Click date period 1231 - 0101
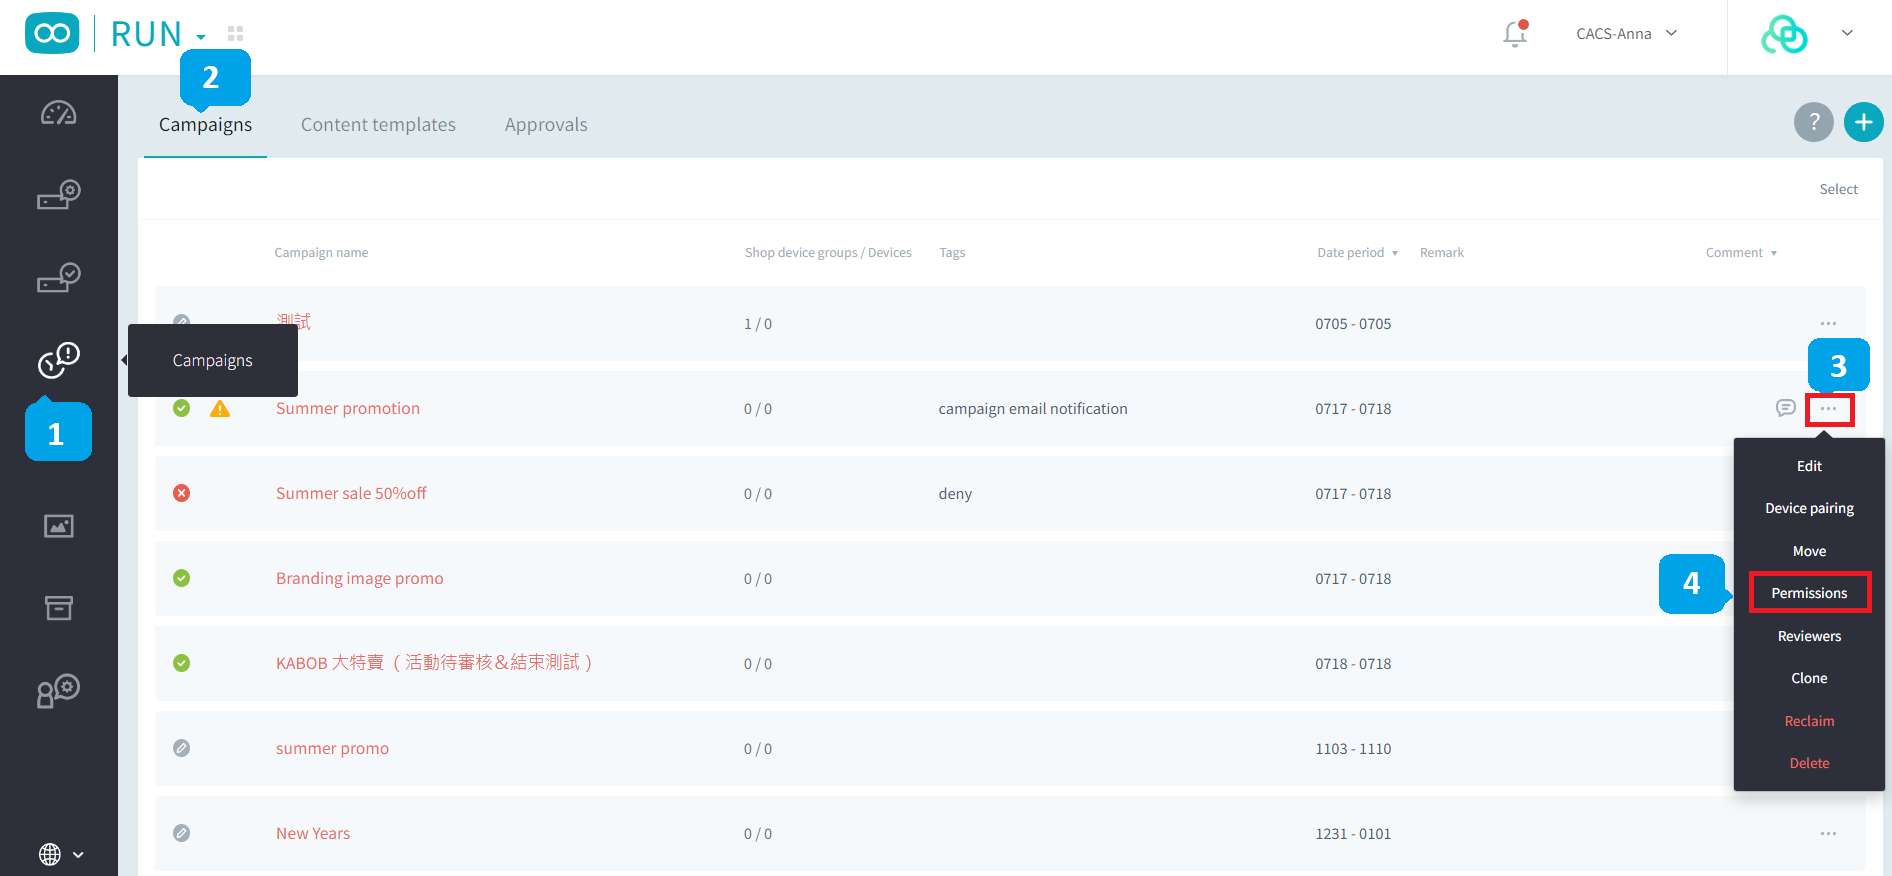The width and height of the screenshot is (1892, 876). click(x=1353, y=834)
